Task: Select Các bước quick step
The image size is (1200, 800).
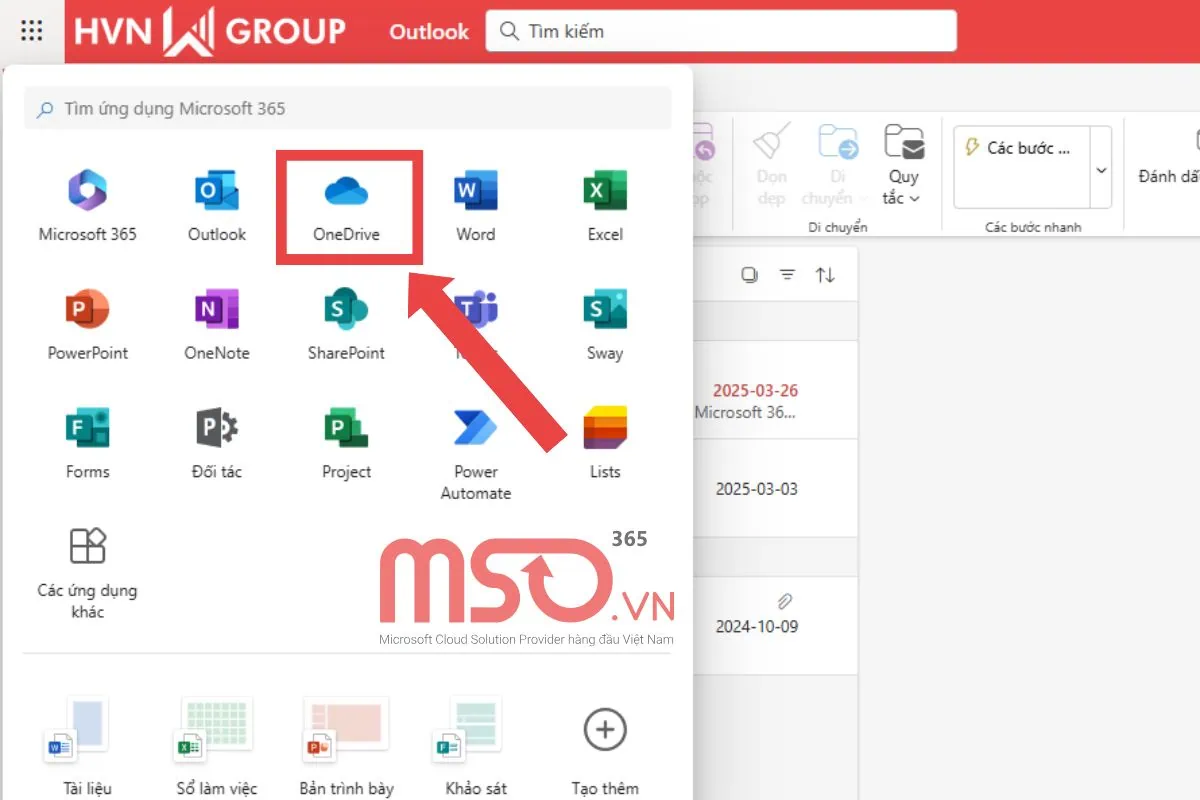Action: pyautogui.click(x=1019, y=148)
